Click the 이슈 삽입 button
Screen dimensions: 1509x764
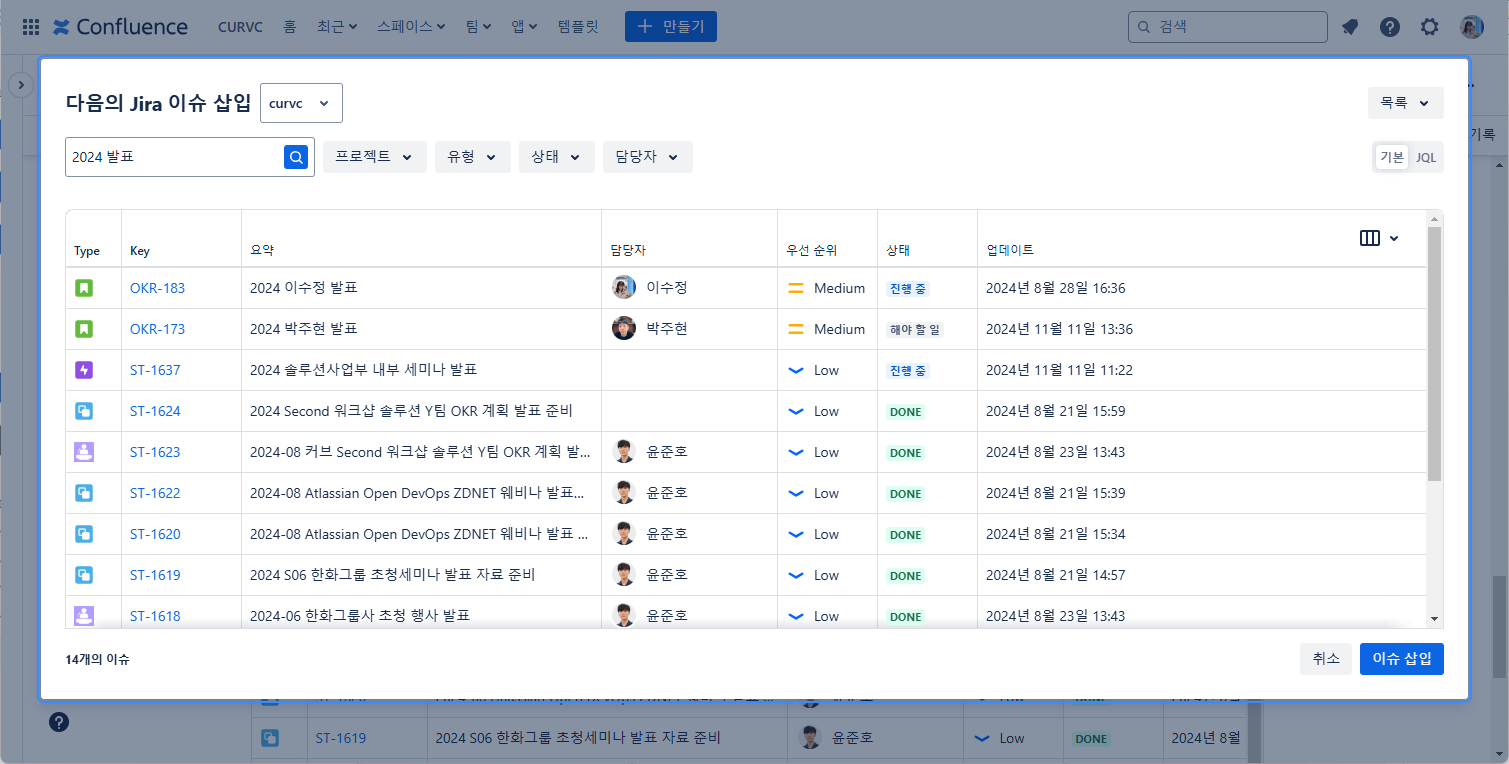(1402, 659)
